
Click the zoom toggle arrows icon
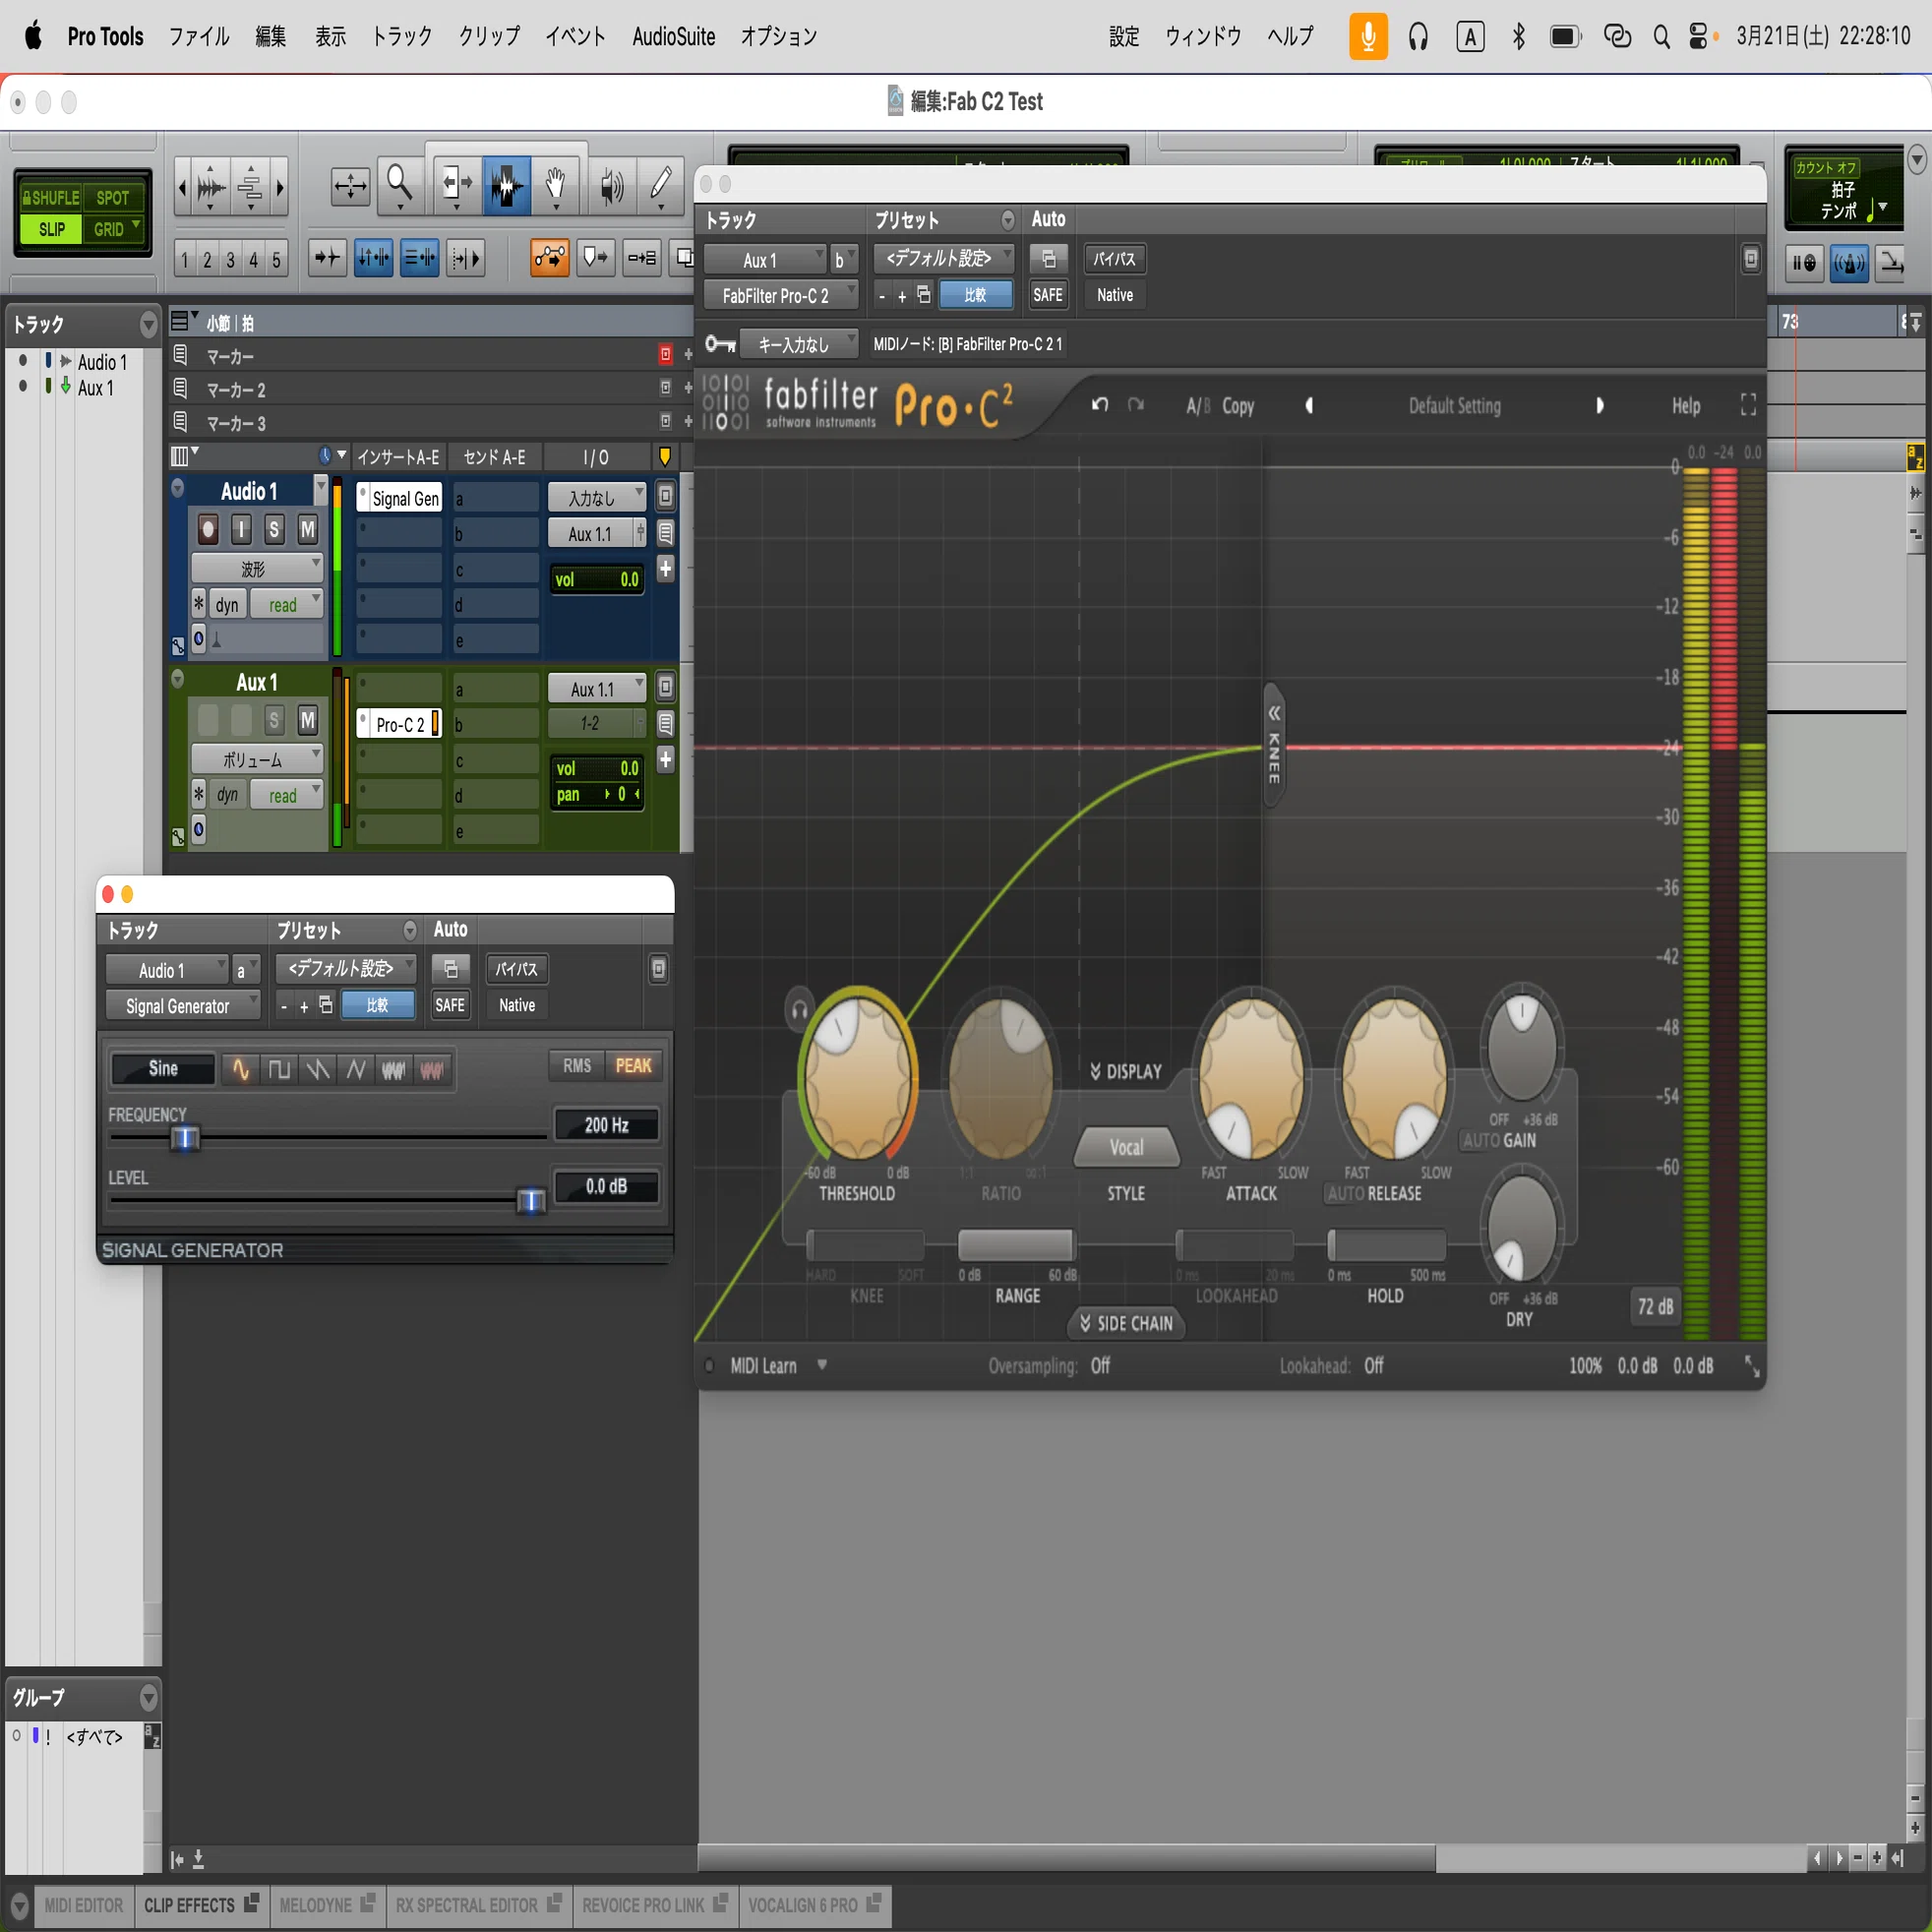click(x=350, y=186)
